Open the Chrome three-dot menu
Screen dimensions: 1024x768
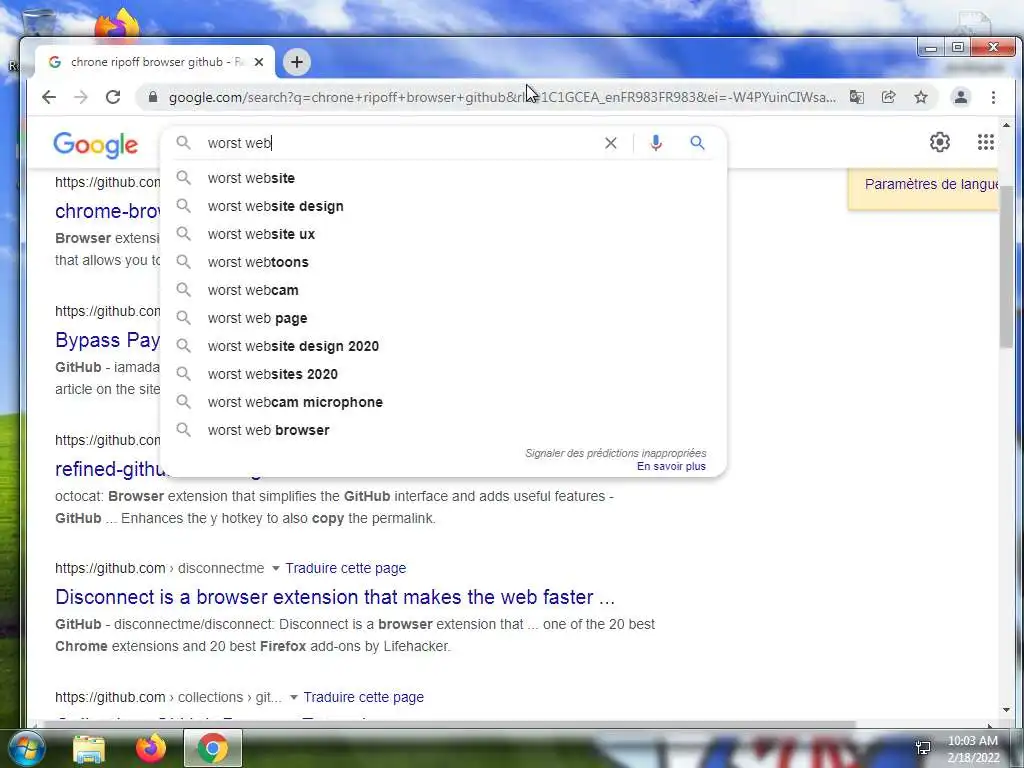coord(993,97)
